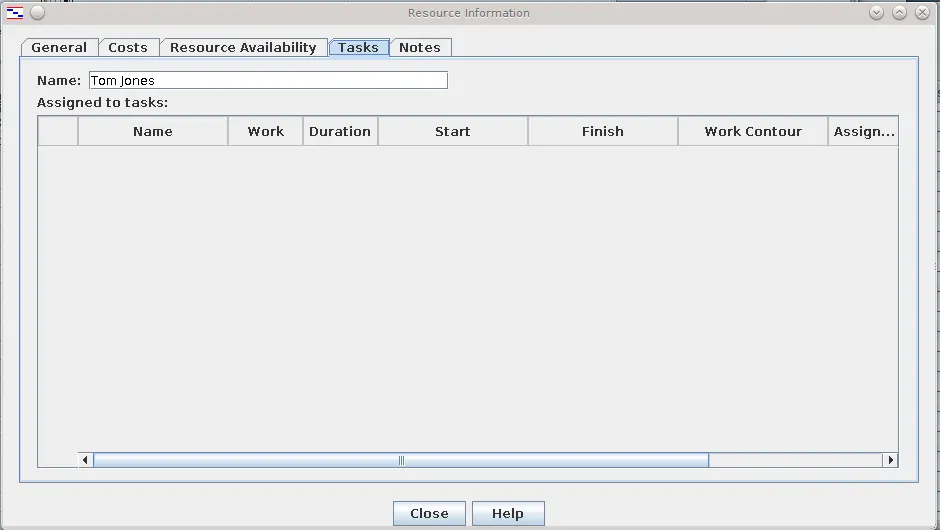Click the Name input field with Tom Jones
Viewport: 940px width, 530px height.
(x=268, y=80)
